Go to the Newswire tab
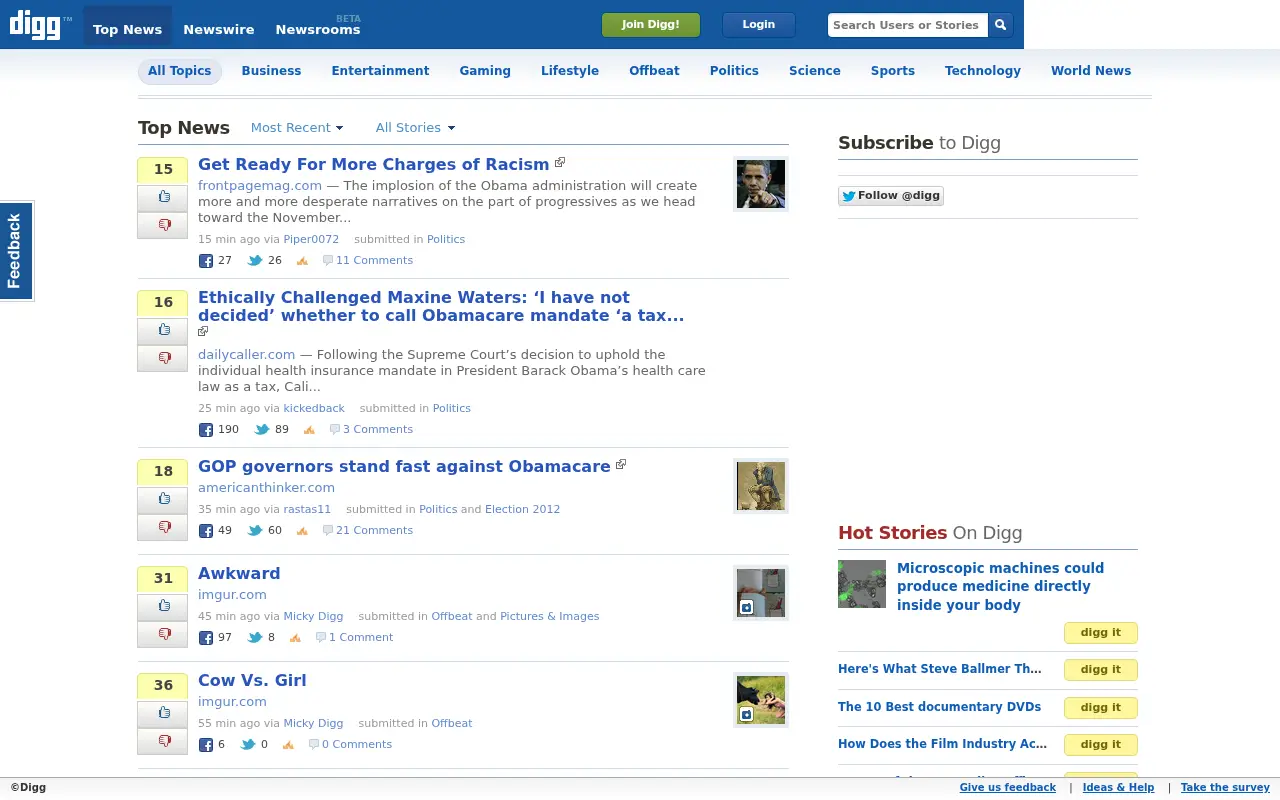Screen dimensions: 1280x800 coord(219,30)
